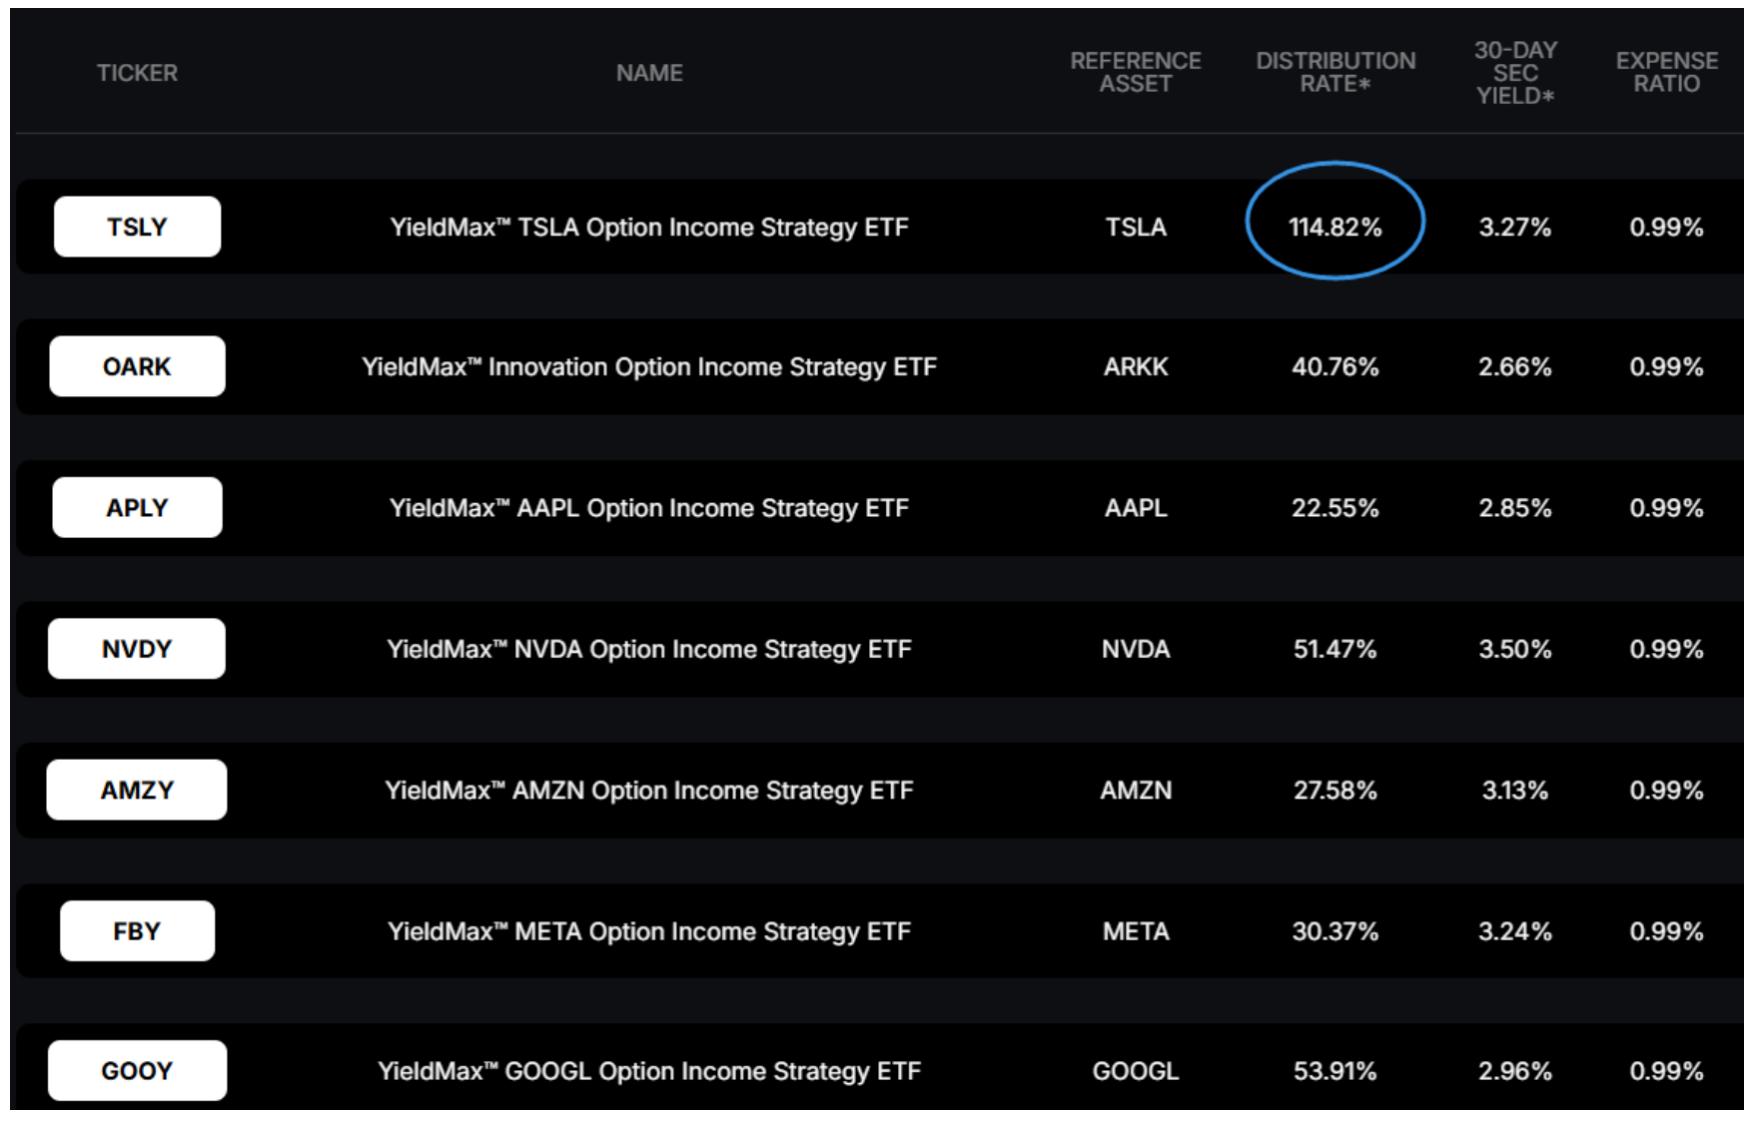Open YieldMax Innovation Option Income Strategy ETF
The height and width of the screenshot is (1126, 1760).
pos(649,367)
